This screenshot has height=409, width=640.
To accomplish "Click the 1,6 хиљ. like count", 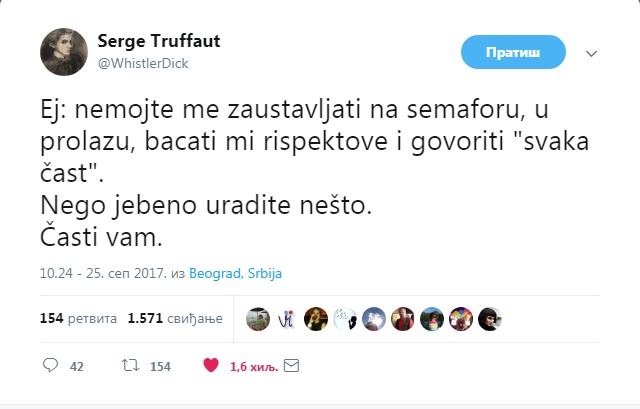I will point(250,367).
